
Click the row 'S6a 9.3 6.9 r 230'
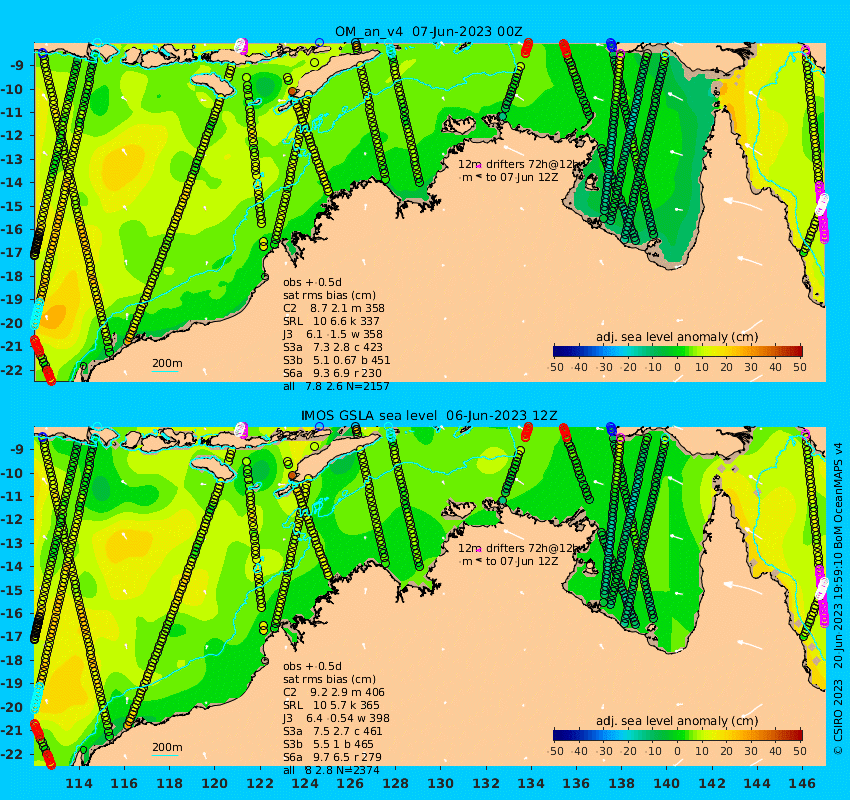tap(332, 373)
